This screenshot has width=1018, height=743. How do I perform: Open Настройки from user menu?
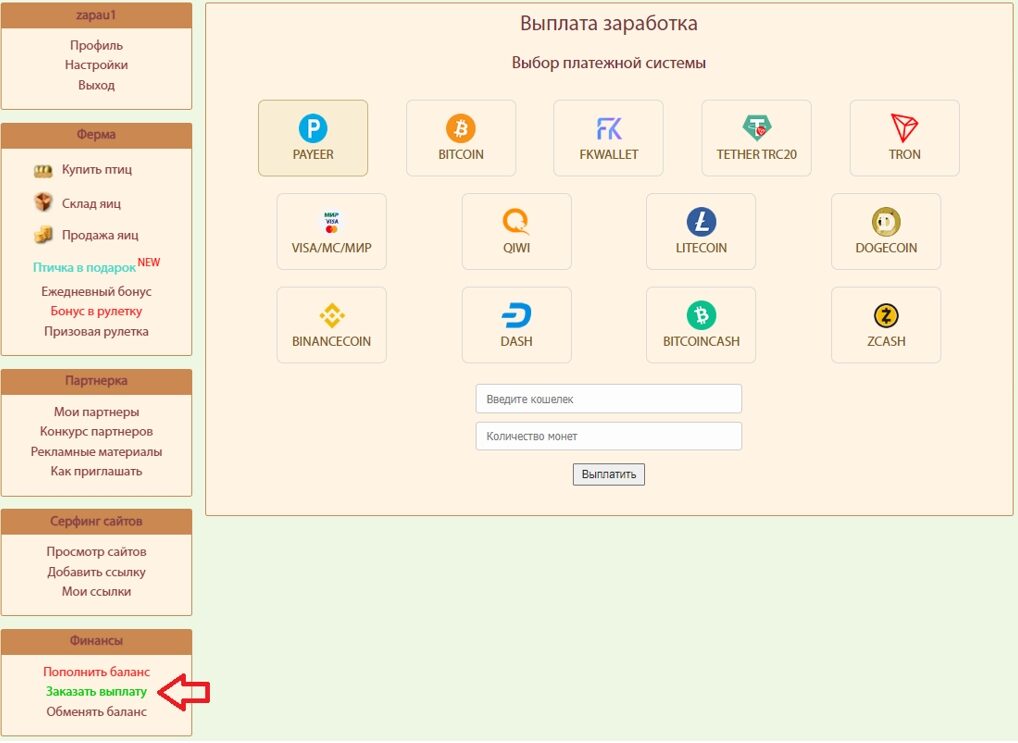pos(96,65)
